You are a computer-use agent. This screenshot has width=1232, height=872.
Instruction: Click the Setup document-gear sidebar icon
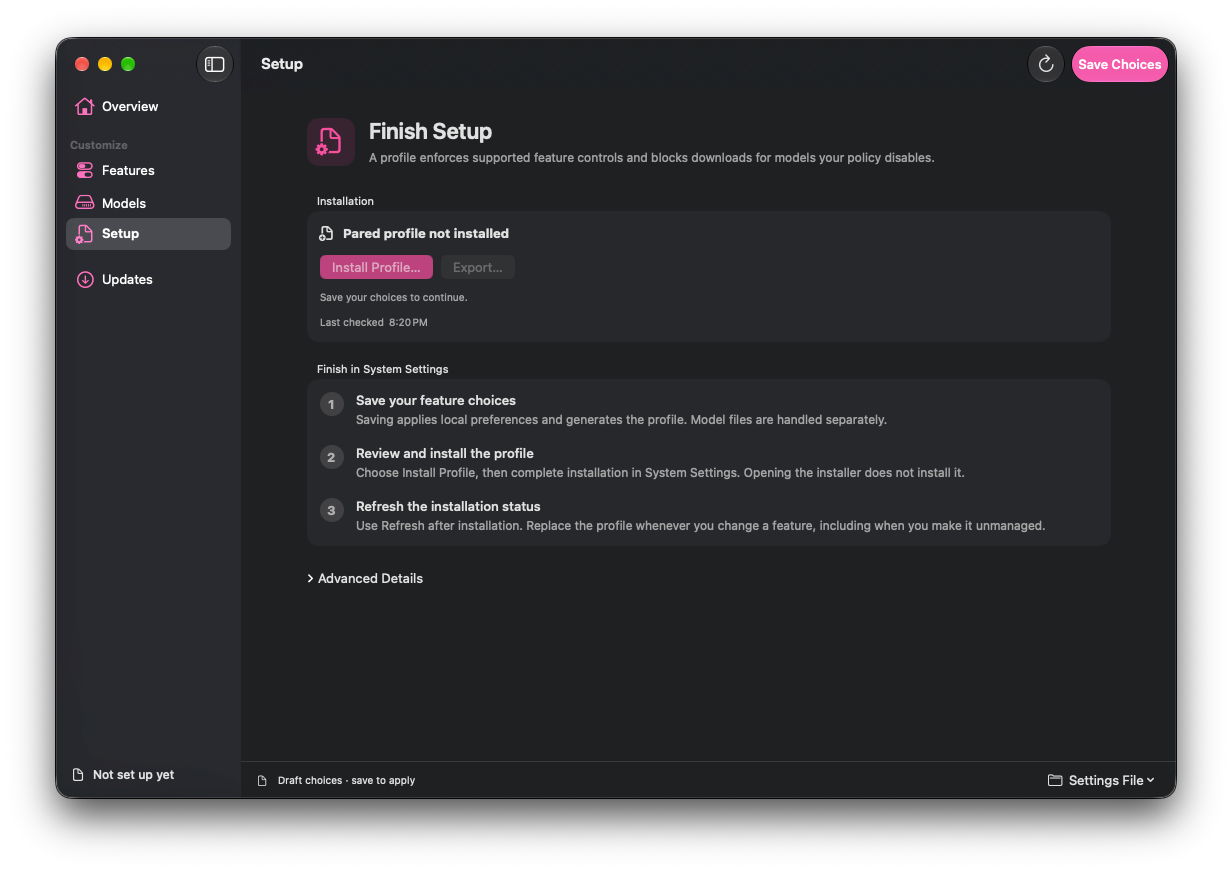(85, 234)
